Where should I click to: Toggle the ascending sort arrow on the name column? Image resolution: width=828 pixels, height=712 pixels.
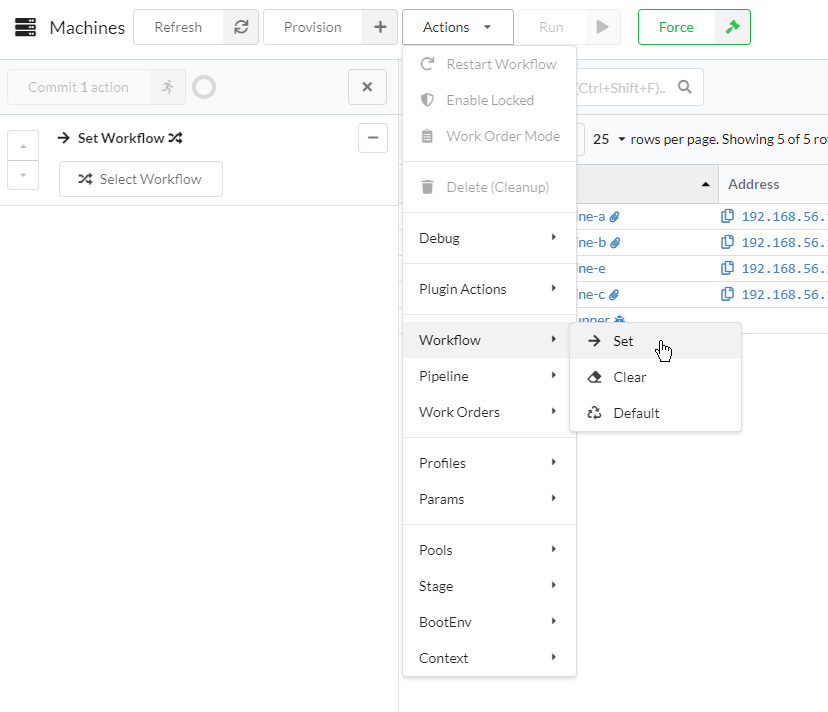(x=706, y=184)
